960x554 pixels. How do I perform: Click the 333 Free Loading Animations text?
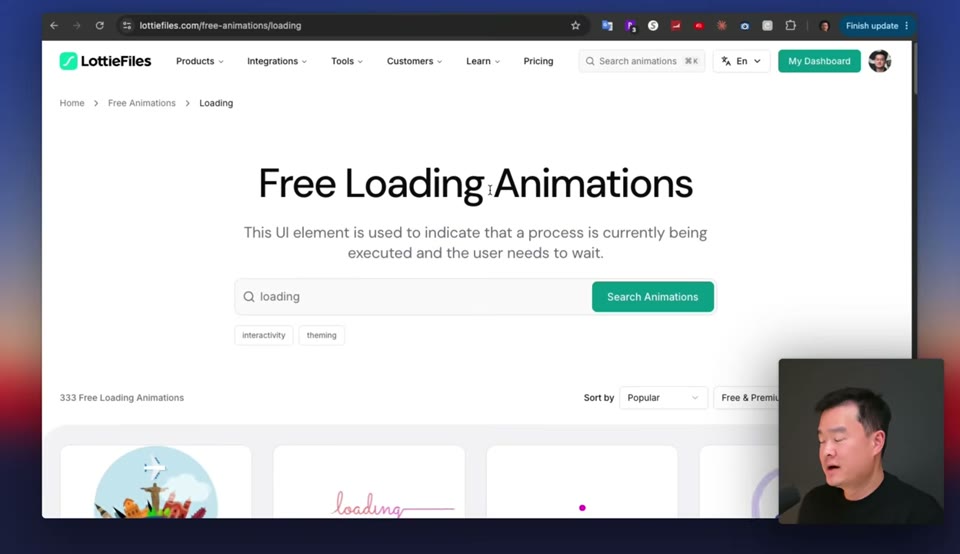[122, 398]
